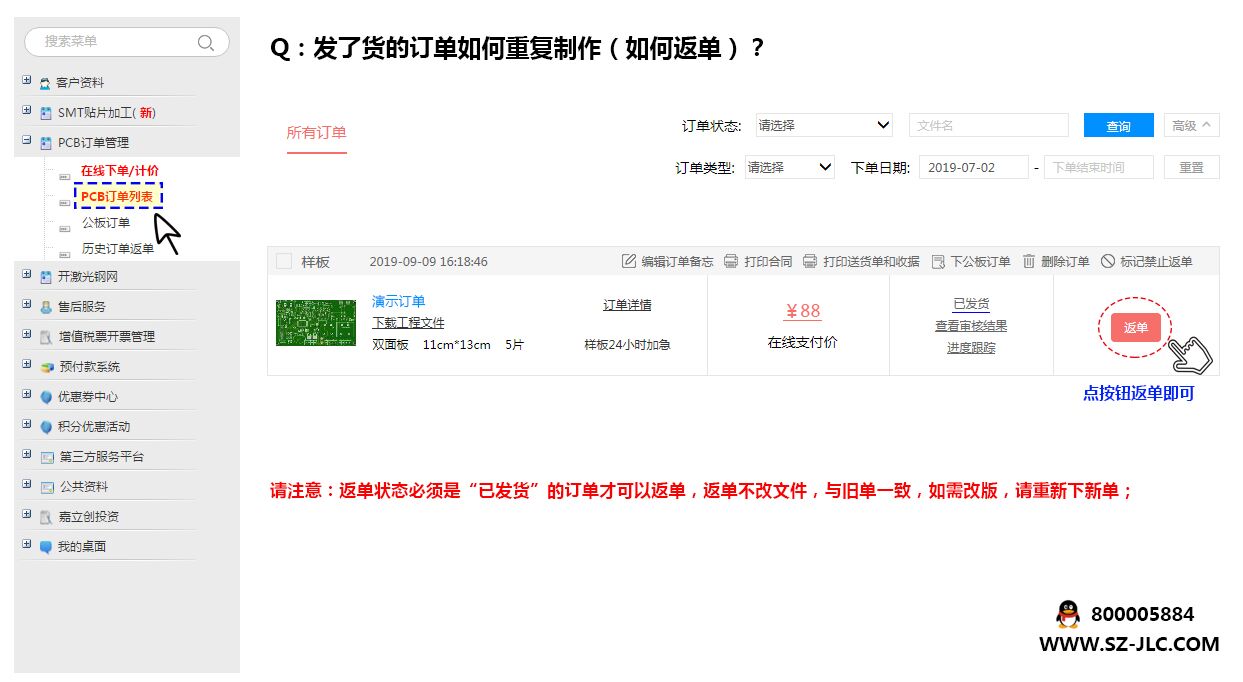The width and height of the screenshot is (1243, 682).
Task: Click the 打印合同 printer icon
Action: [731, 261]
